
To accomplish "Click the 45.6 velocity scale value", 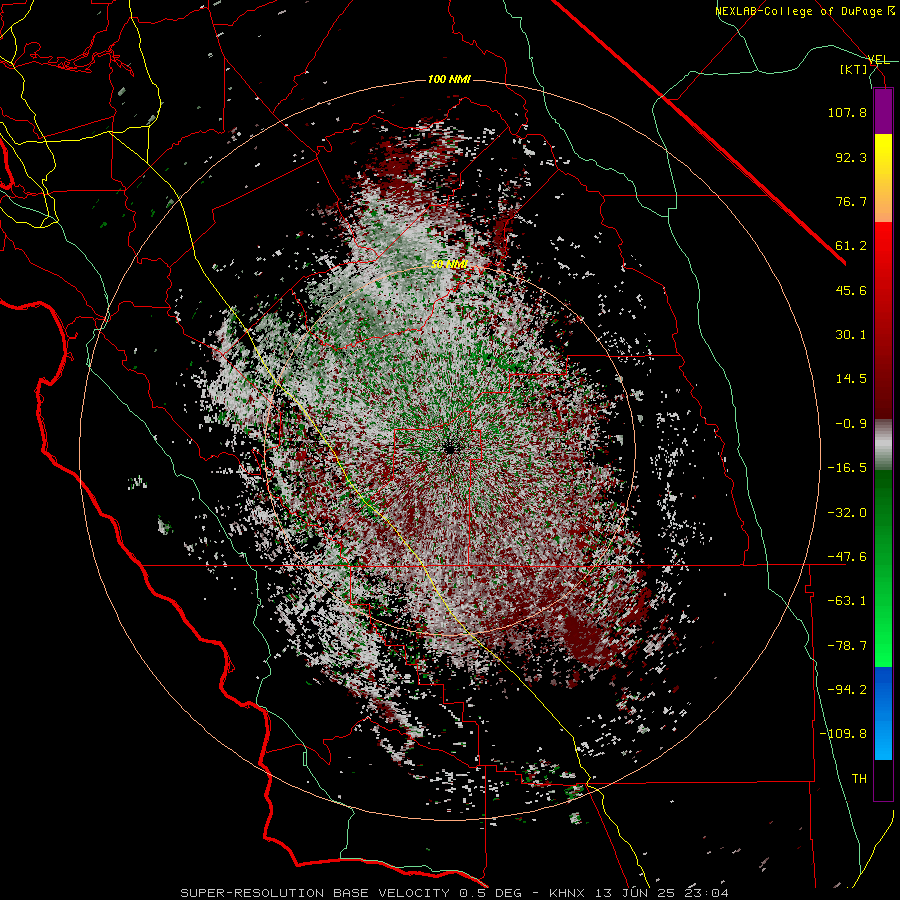I will [x=851, y=290].
